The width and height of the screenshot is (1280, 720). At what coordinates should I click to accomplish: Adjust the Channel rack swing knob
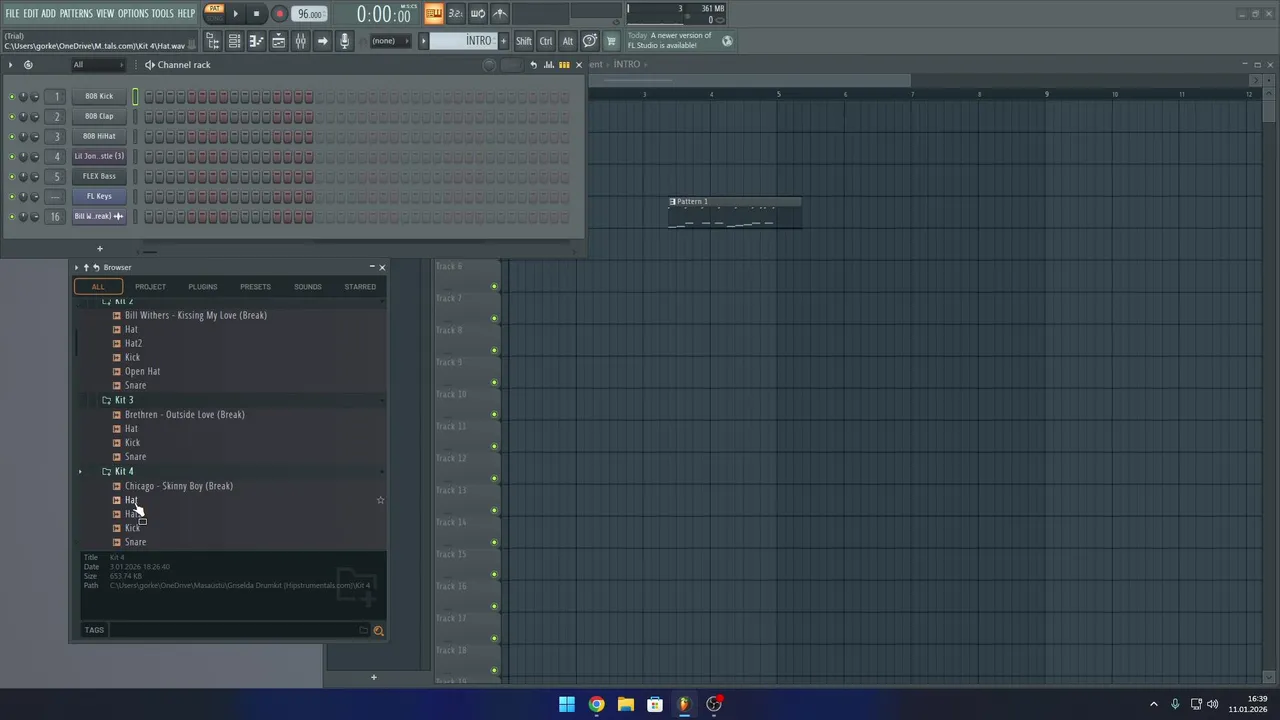[489, 65]
